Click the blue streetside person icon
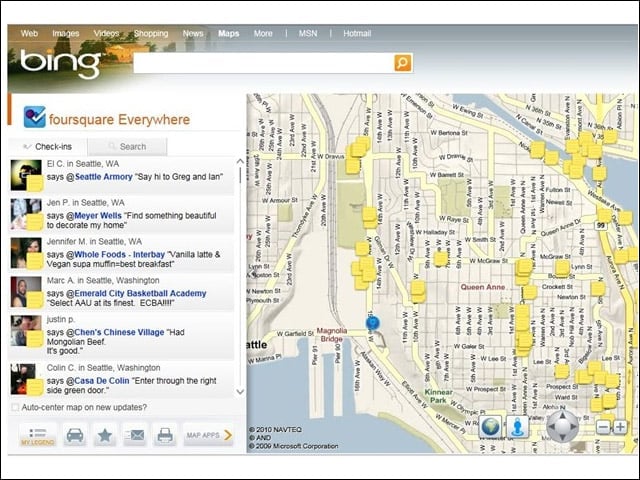Image resolution: width=640 pixels, height=480 pixels. point(518,427)
